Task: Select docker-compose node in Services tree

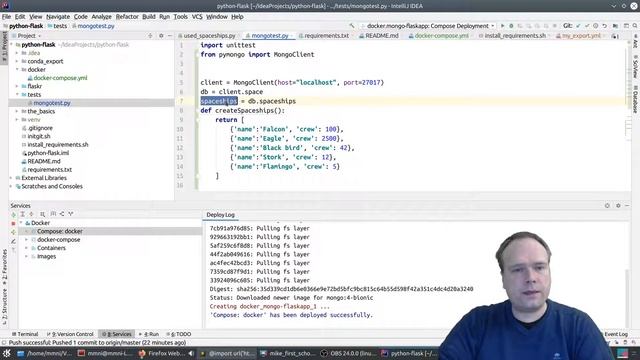Action: (58, 240)
